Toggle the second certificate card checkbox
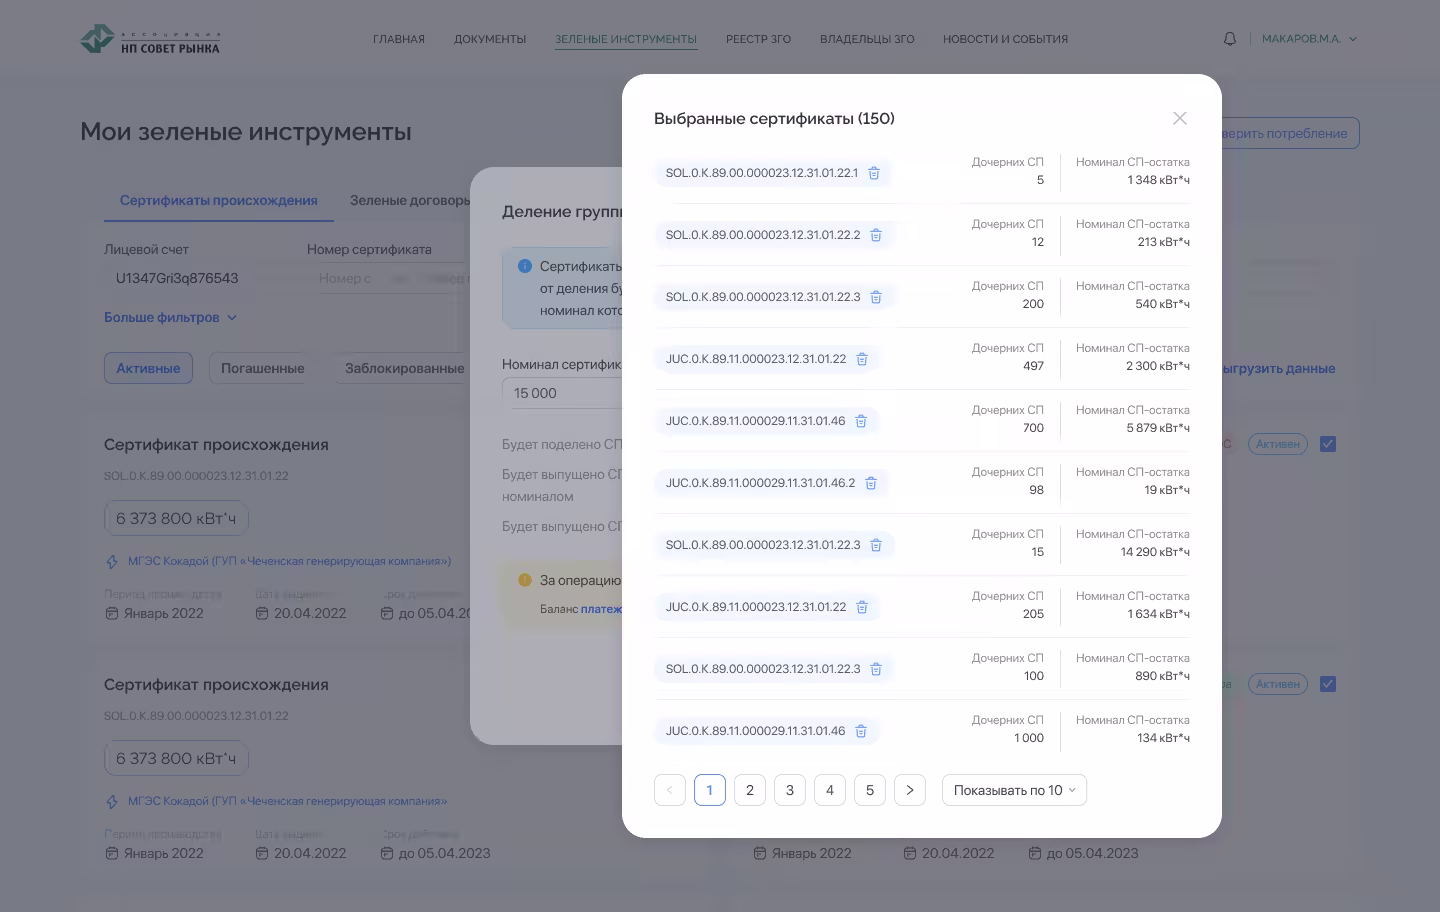Screen dimensions: 1440x912 coord(1328,684)
